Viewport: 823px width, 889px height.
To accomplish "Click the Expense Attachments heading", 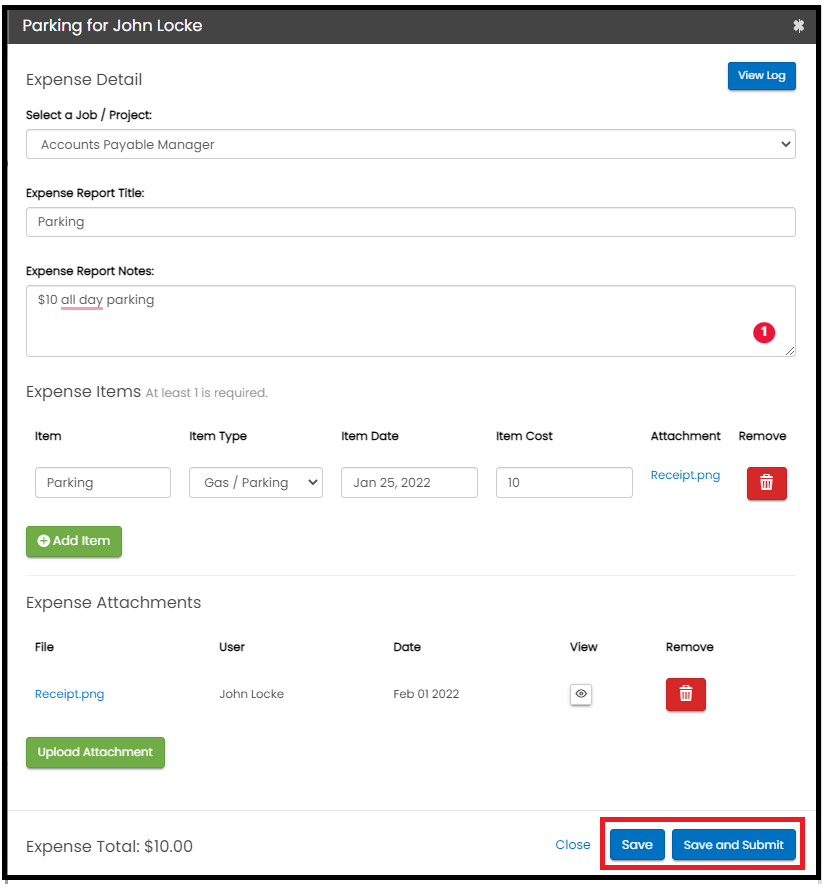I will pyautogui.click(x=113, y=603).
